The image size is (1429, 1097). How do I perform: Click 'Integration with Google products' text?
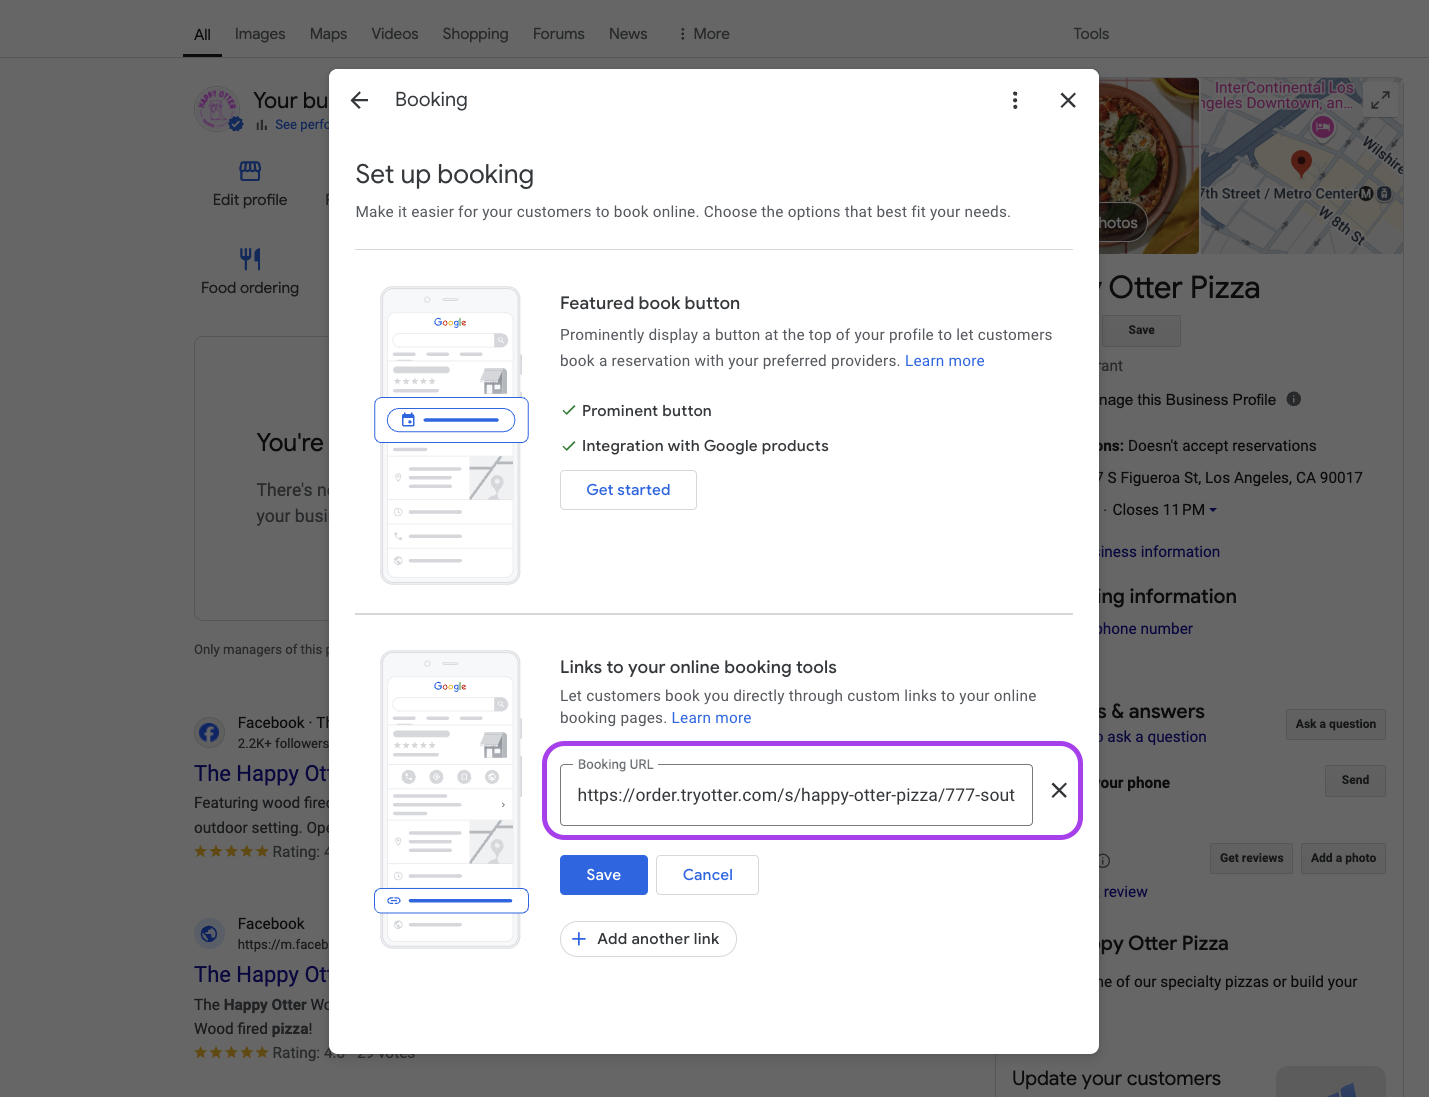(x=705, y=446)
